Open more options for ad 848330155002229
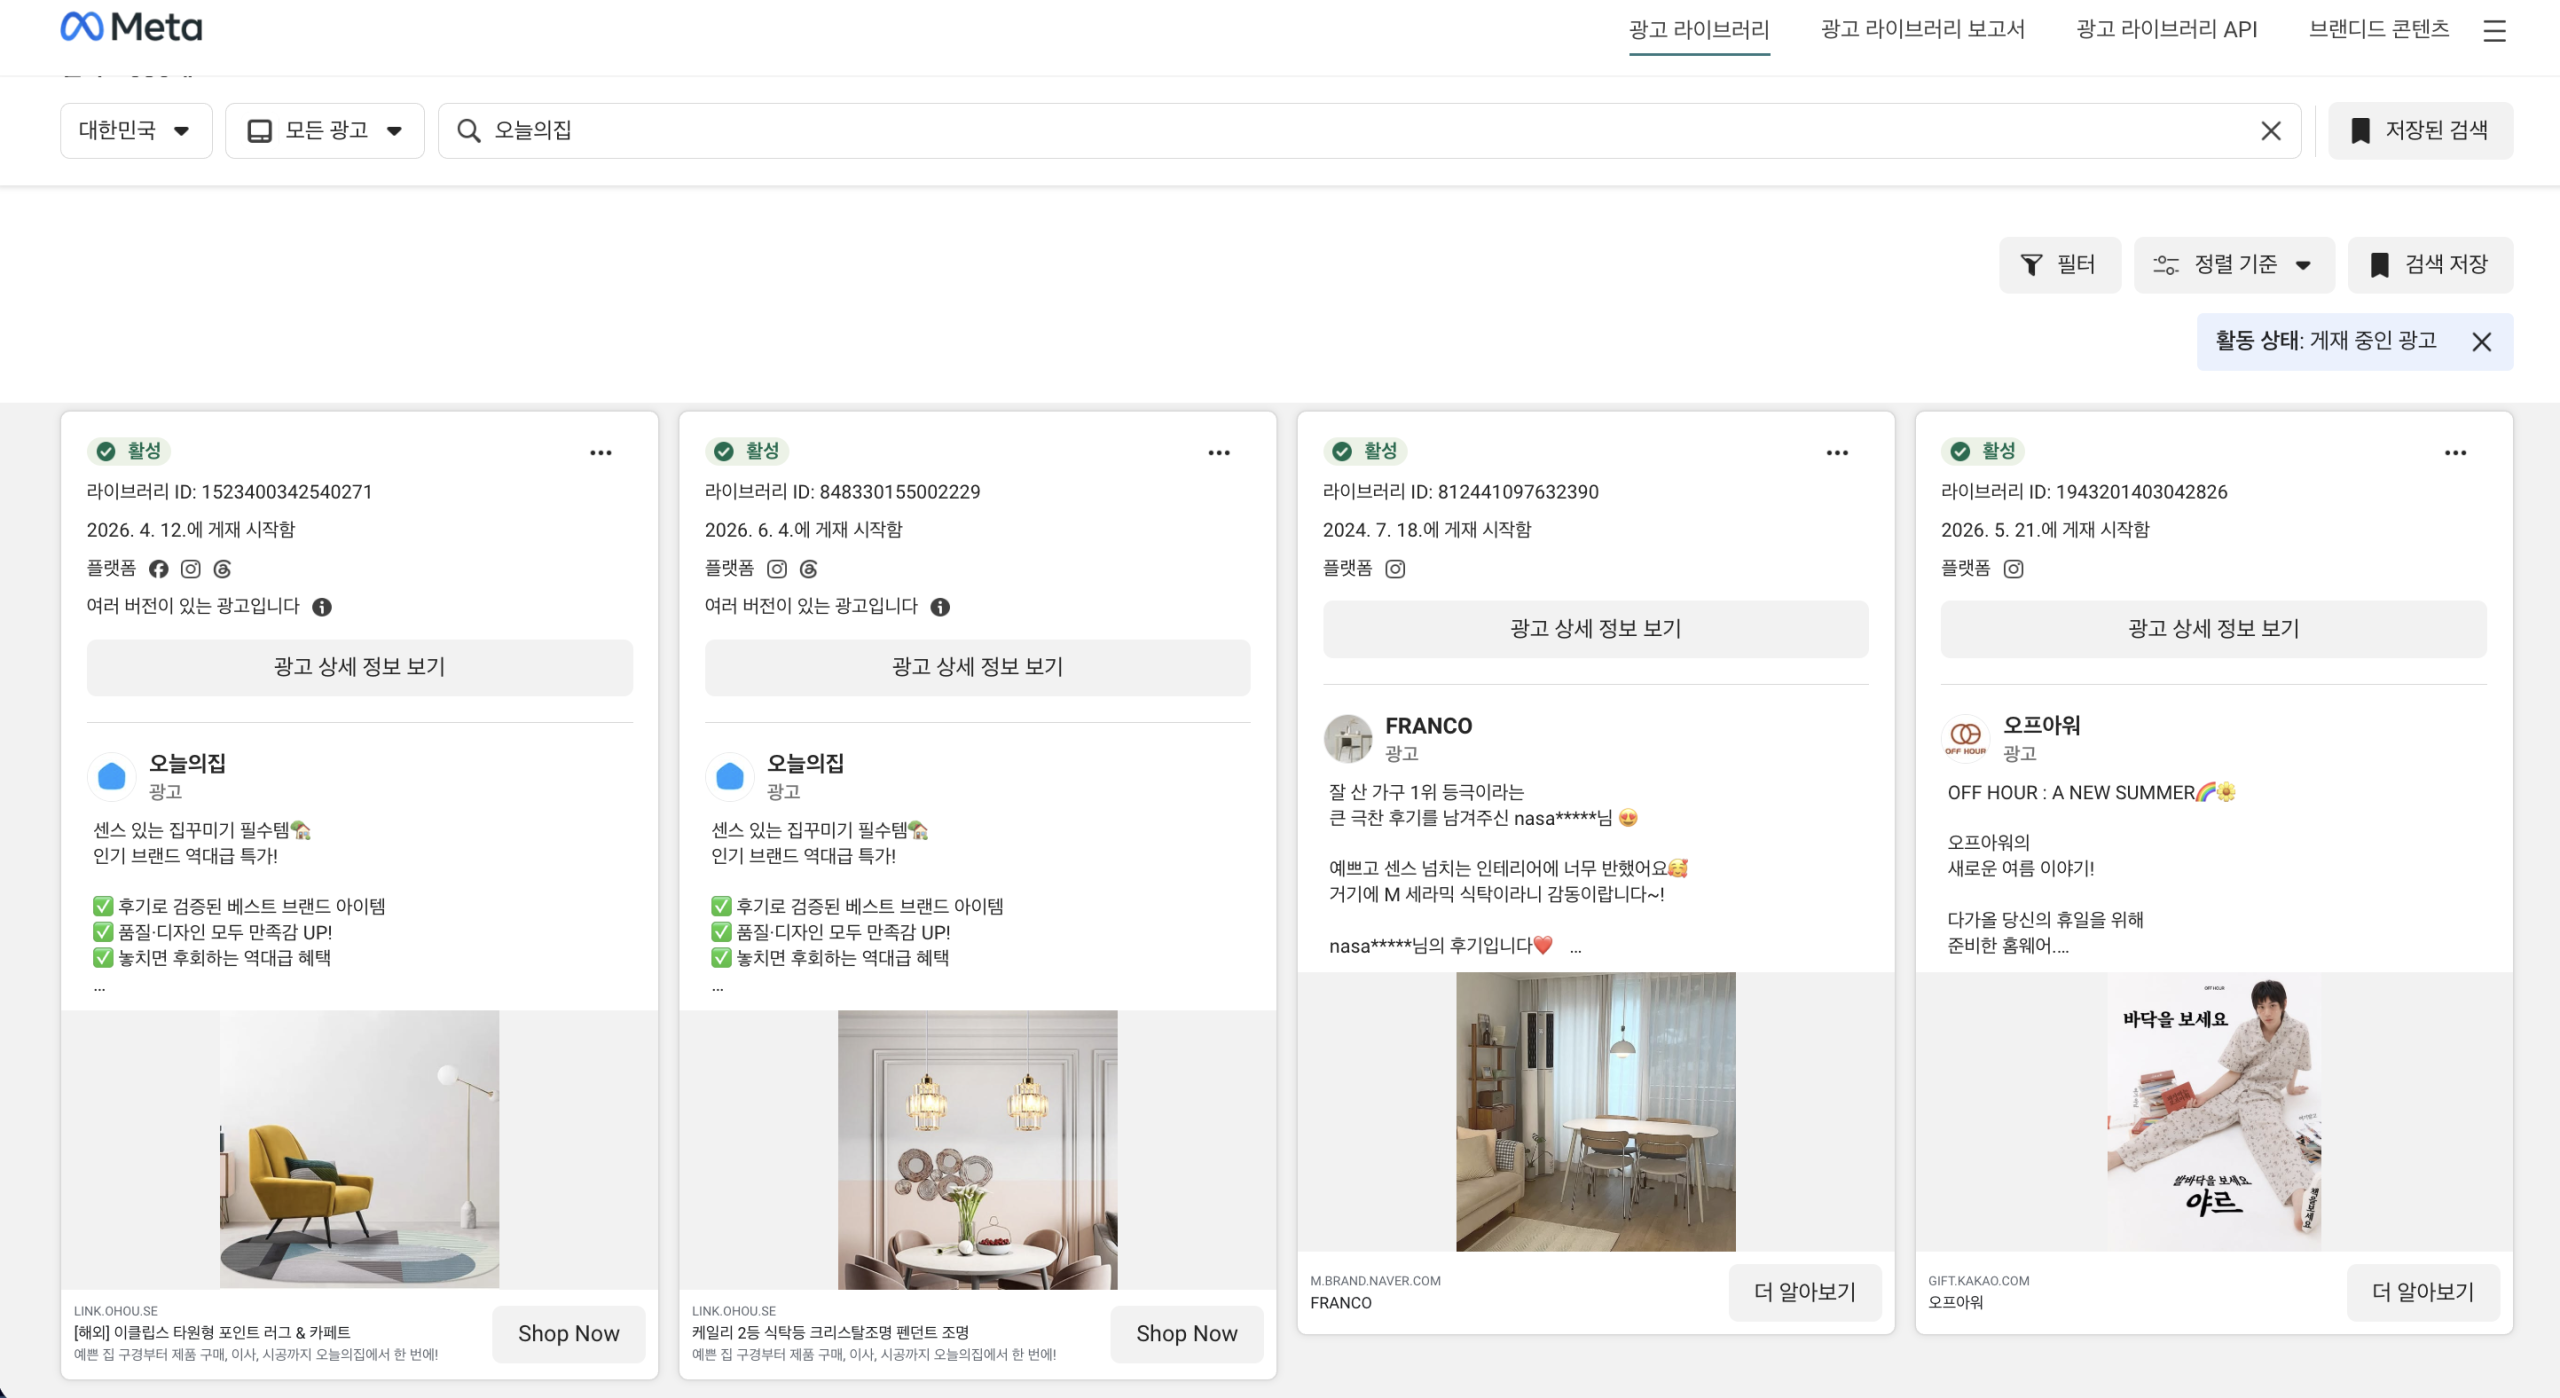This screenshot has height=1398, width=2560. pyautogui.click(x=1219, y=453)
